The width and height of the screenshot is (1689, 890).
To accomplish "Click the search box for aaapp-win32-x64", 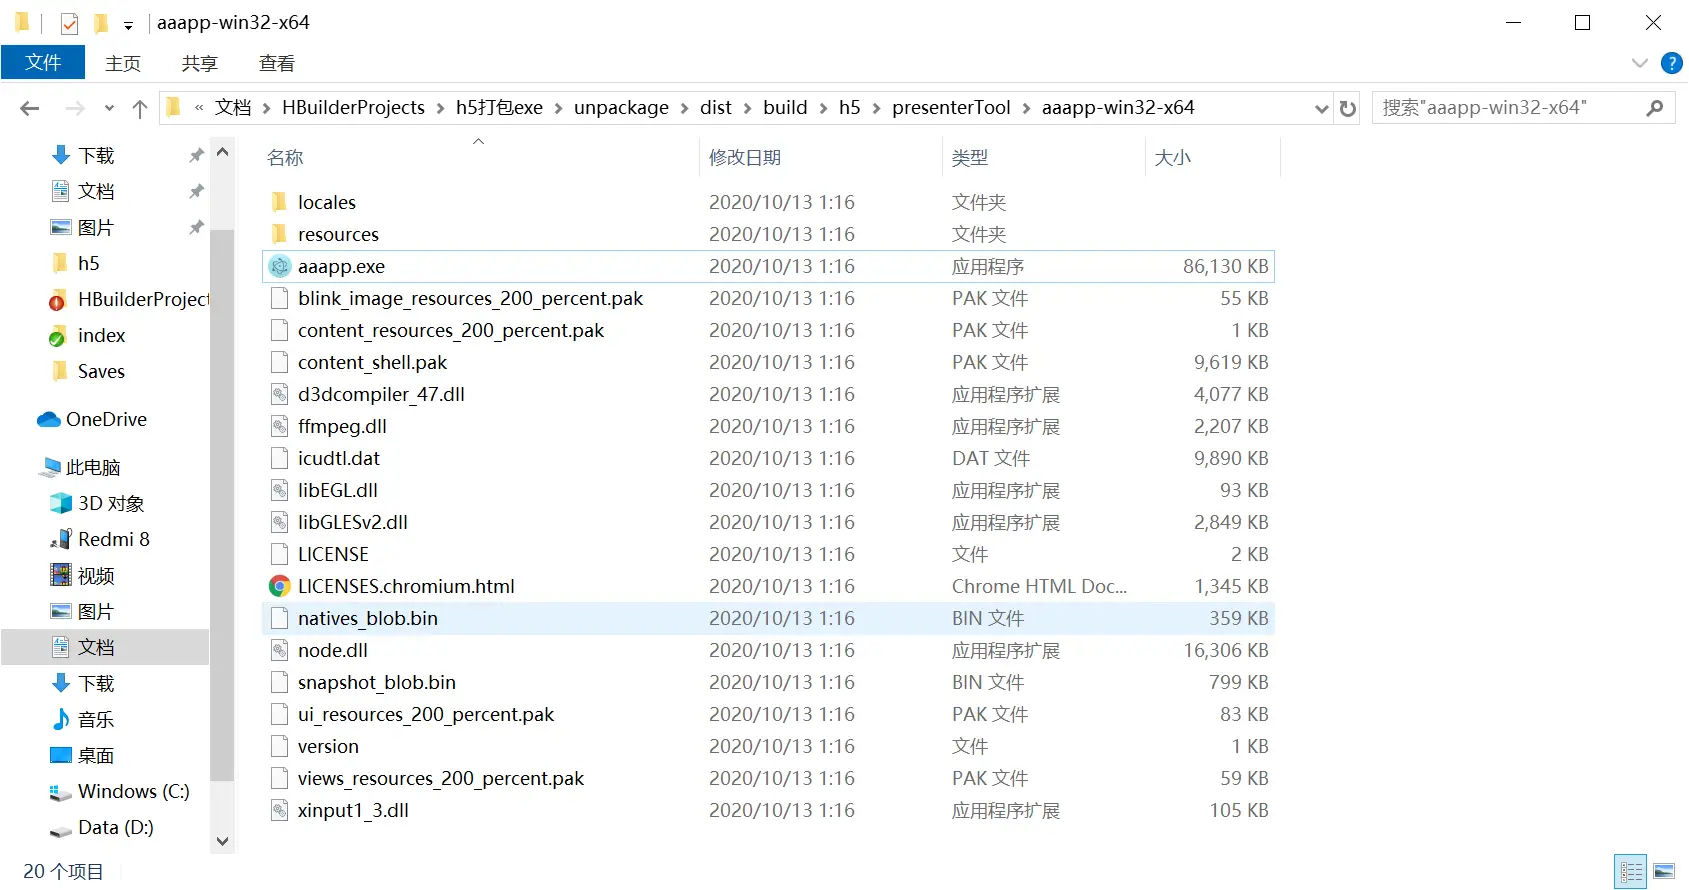I will 1510,108.
